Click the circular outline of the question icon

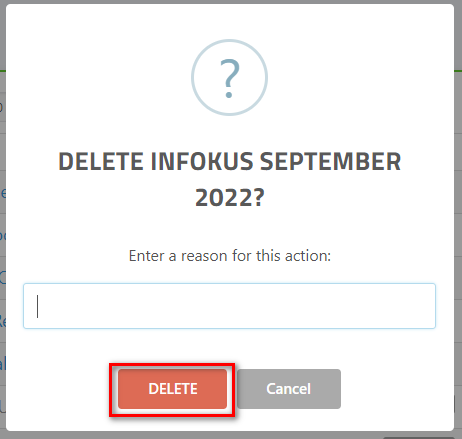(x=230, y=41)
